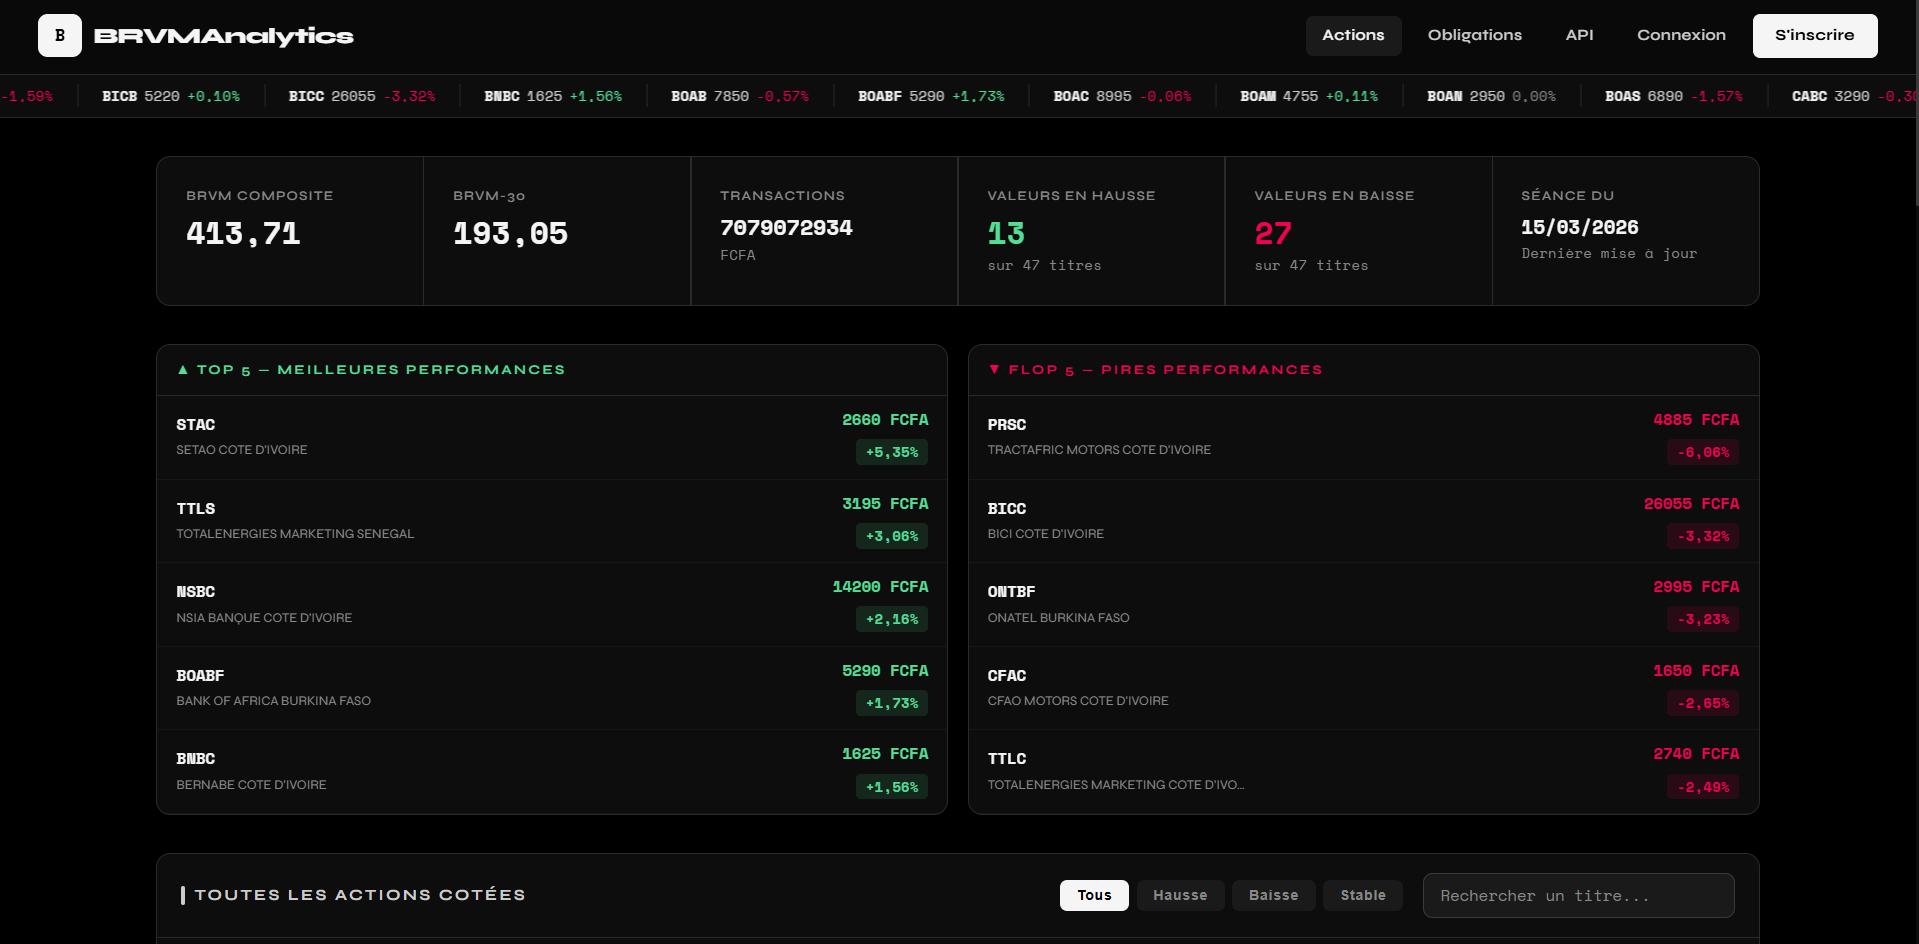Go to the Obligations page
The width and height of the screenshot is (1919, 944).
point(1474,36)
